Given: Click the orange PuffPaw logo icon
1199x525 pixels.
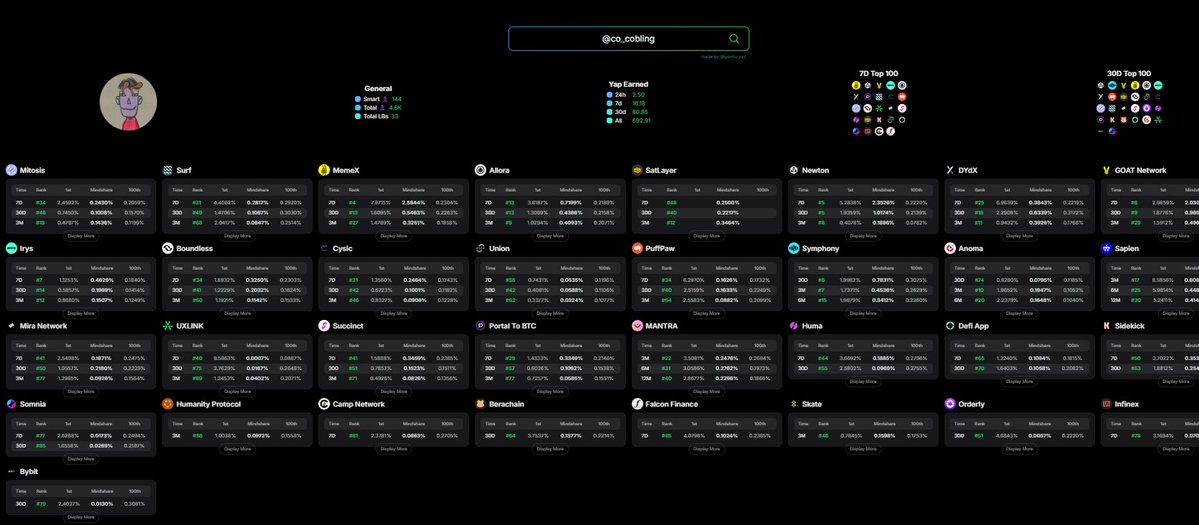Looking at the screenshot, I should (x=637, y=248).
